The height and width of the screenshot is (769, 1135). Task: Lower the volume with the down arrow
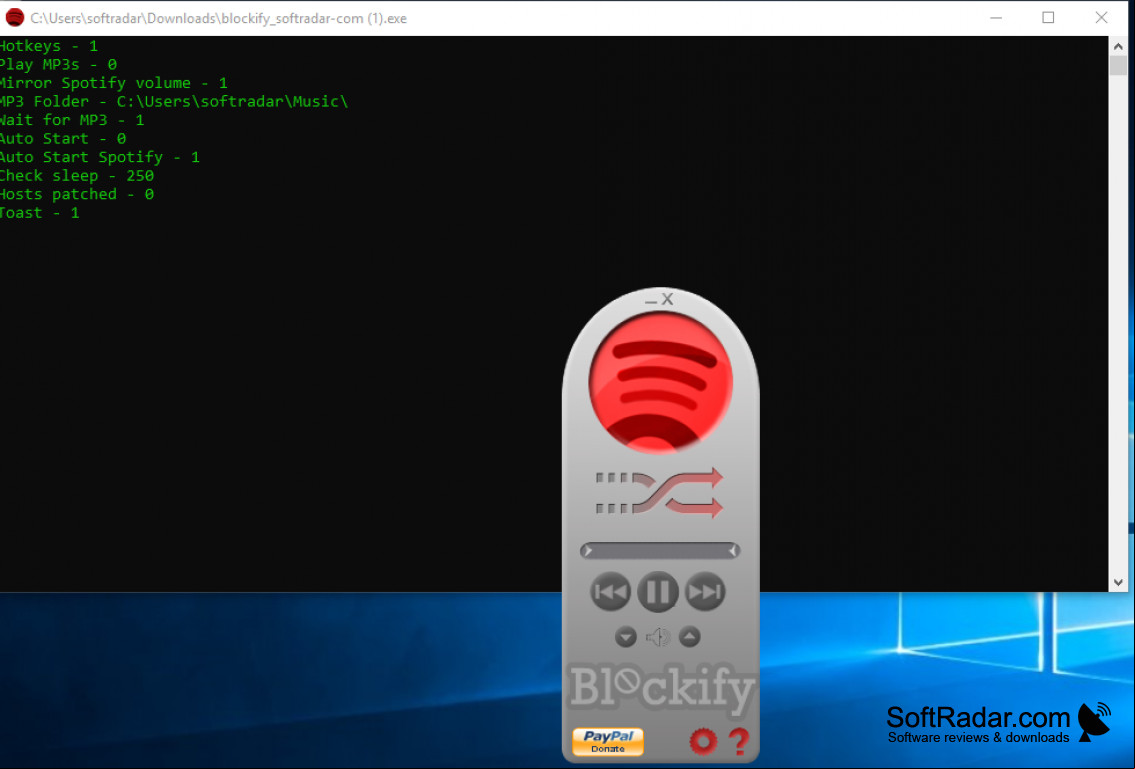tap(625, 636)
